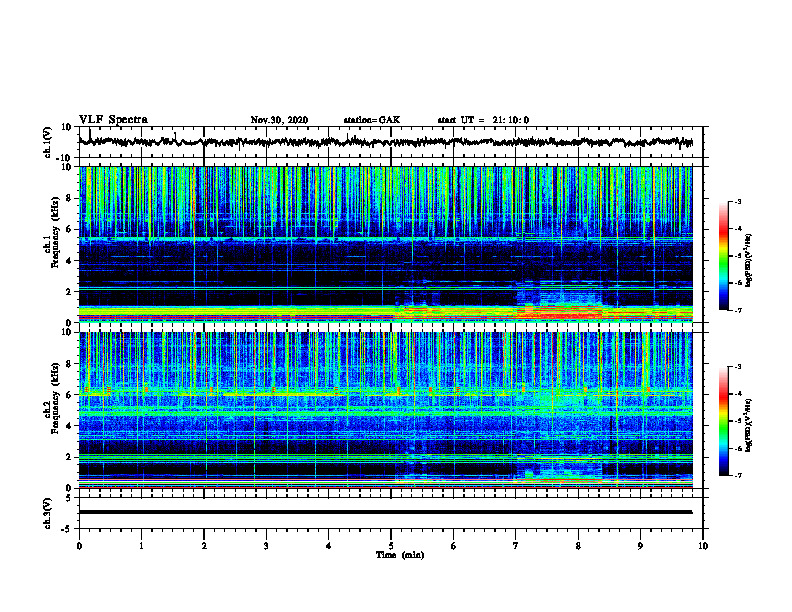Screen dimensions: 792x612
Task: Click the ch.1 PSD color scale bar
Action: [x=723, y=256]
